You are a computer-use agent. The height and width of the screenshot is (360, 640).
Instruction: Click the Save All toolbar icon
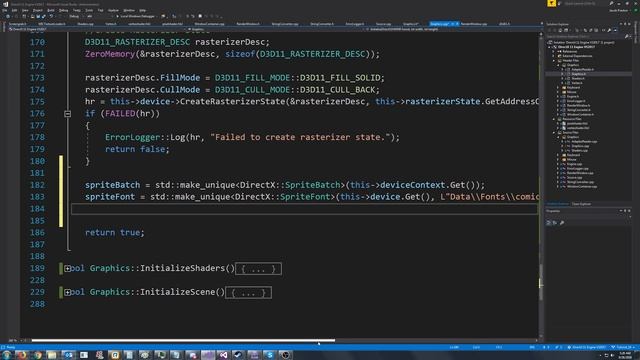(44, 16)
